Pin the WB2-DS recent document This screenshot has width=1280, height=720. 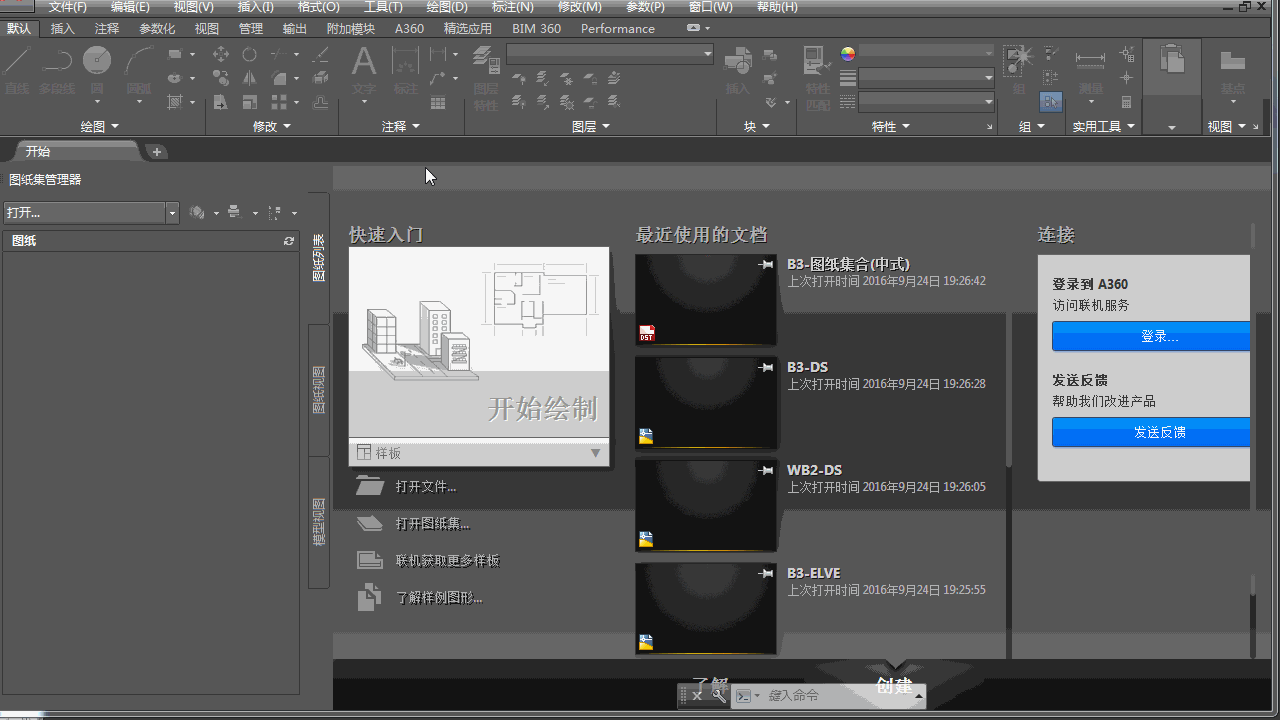coord(766,471)
